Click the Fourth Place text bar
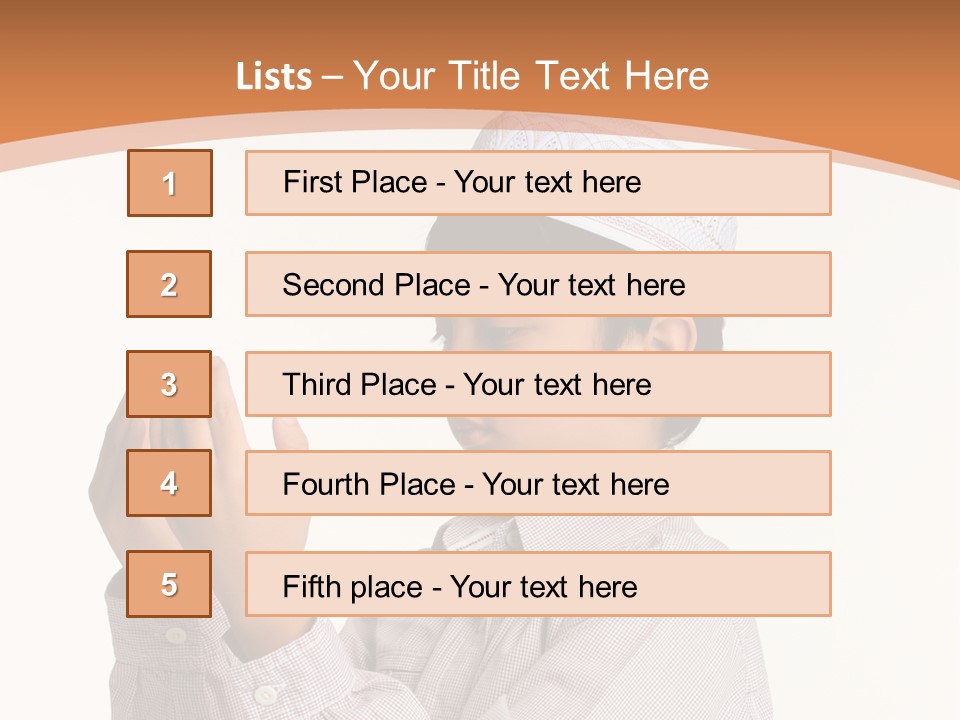 click(x=538, y=483)
